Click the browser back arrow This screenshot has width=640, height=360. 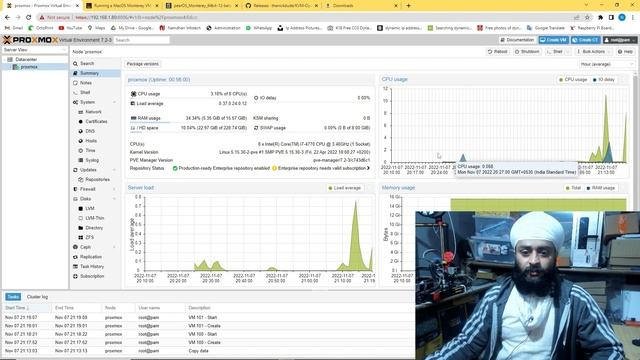tap(7, 17)
